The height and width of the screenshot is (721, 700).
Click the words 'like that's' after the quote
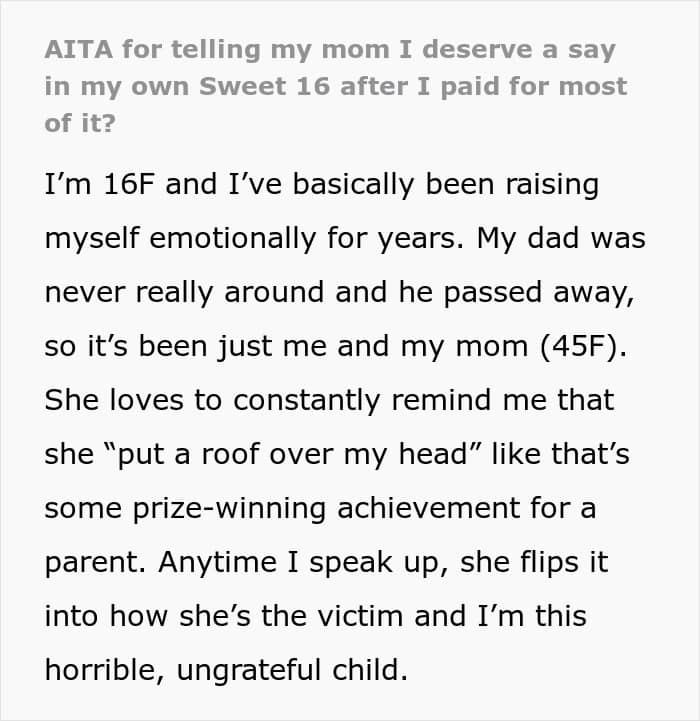pyautogui.click(x=560, y=454)
